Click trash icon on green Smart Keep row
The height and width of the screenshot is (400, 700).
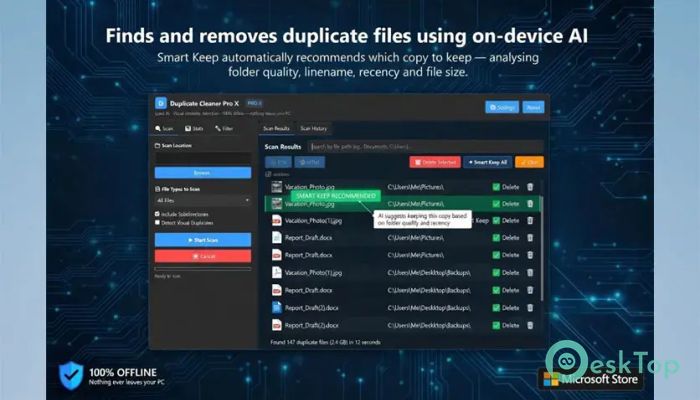coord(530,204)
